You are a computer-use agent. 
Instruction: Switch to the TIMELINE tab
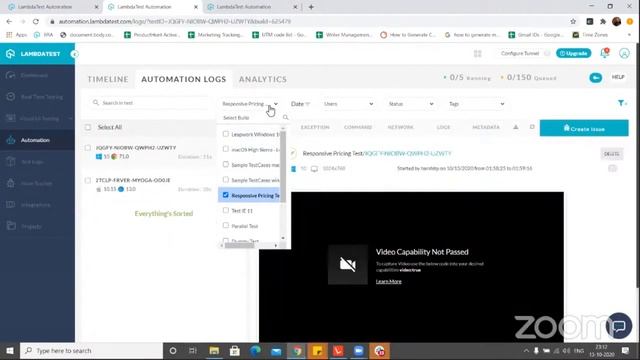108,79
